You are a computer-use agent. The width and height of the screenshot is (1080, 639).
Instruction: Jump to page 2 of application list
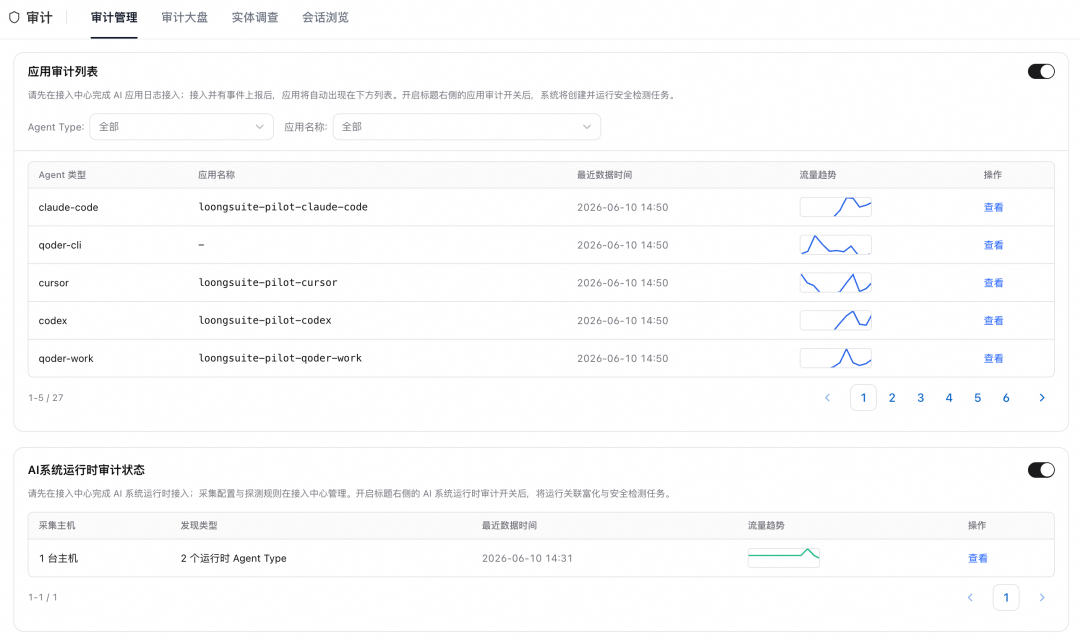pyautogui.click(x=892, y=398)
